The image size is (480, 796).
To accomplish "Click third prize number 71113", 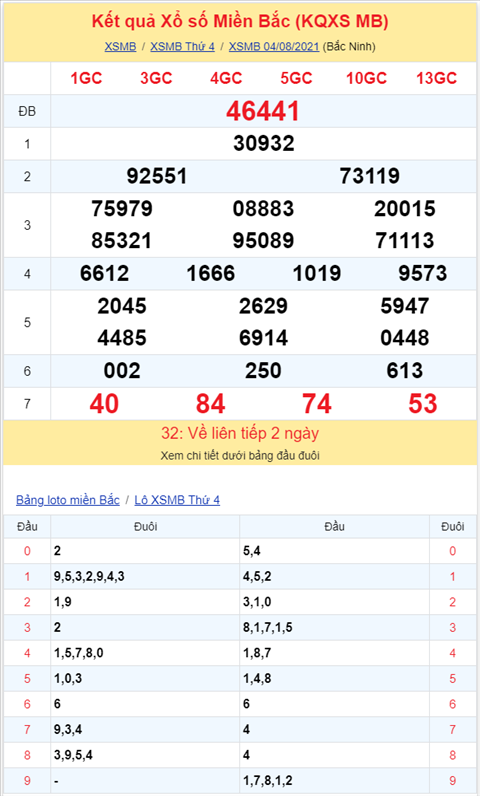I will 404,241.
